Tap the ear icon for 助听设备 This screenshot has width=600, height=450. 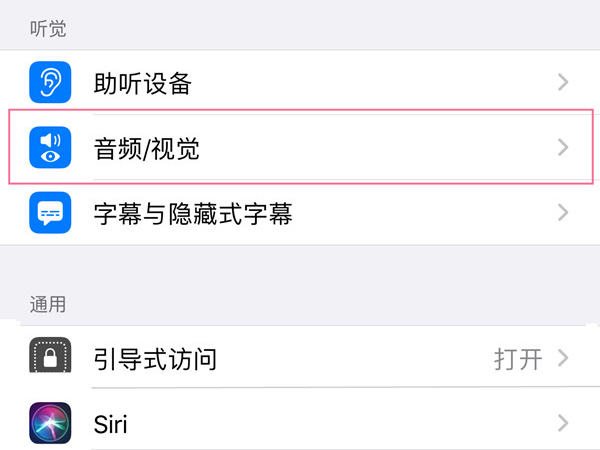pyautogui.click(x=50, y=82)
